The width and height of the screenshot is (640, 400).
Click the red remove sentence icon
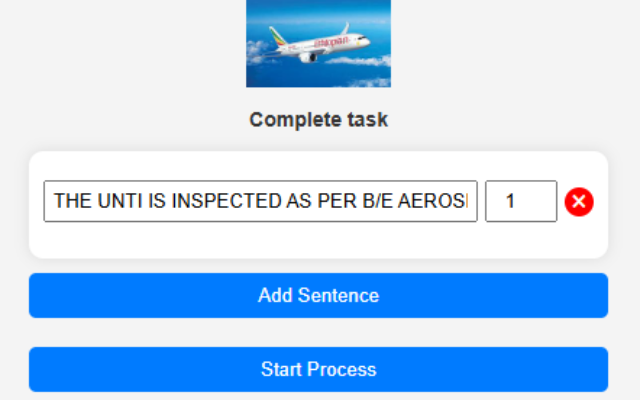tap(579, 202)
